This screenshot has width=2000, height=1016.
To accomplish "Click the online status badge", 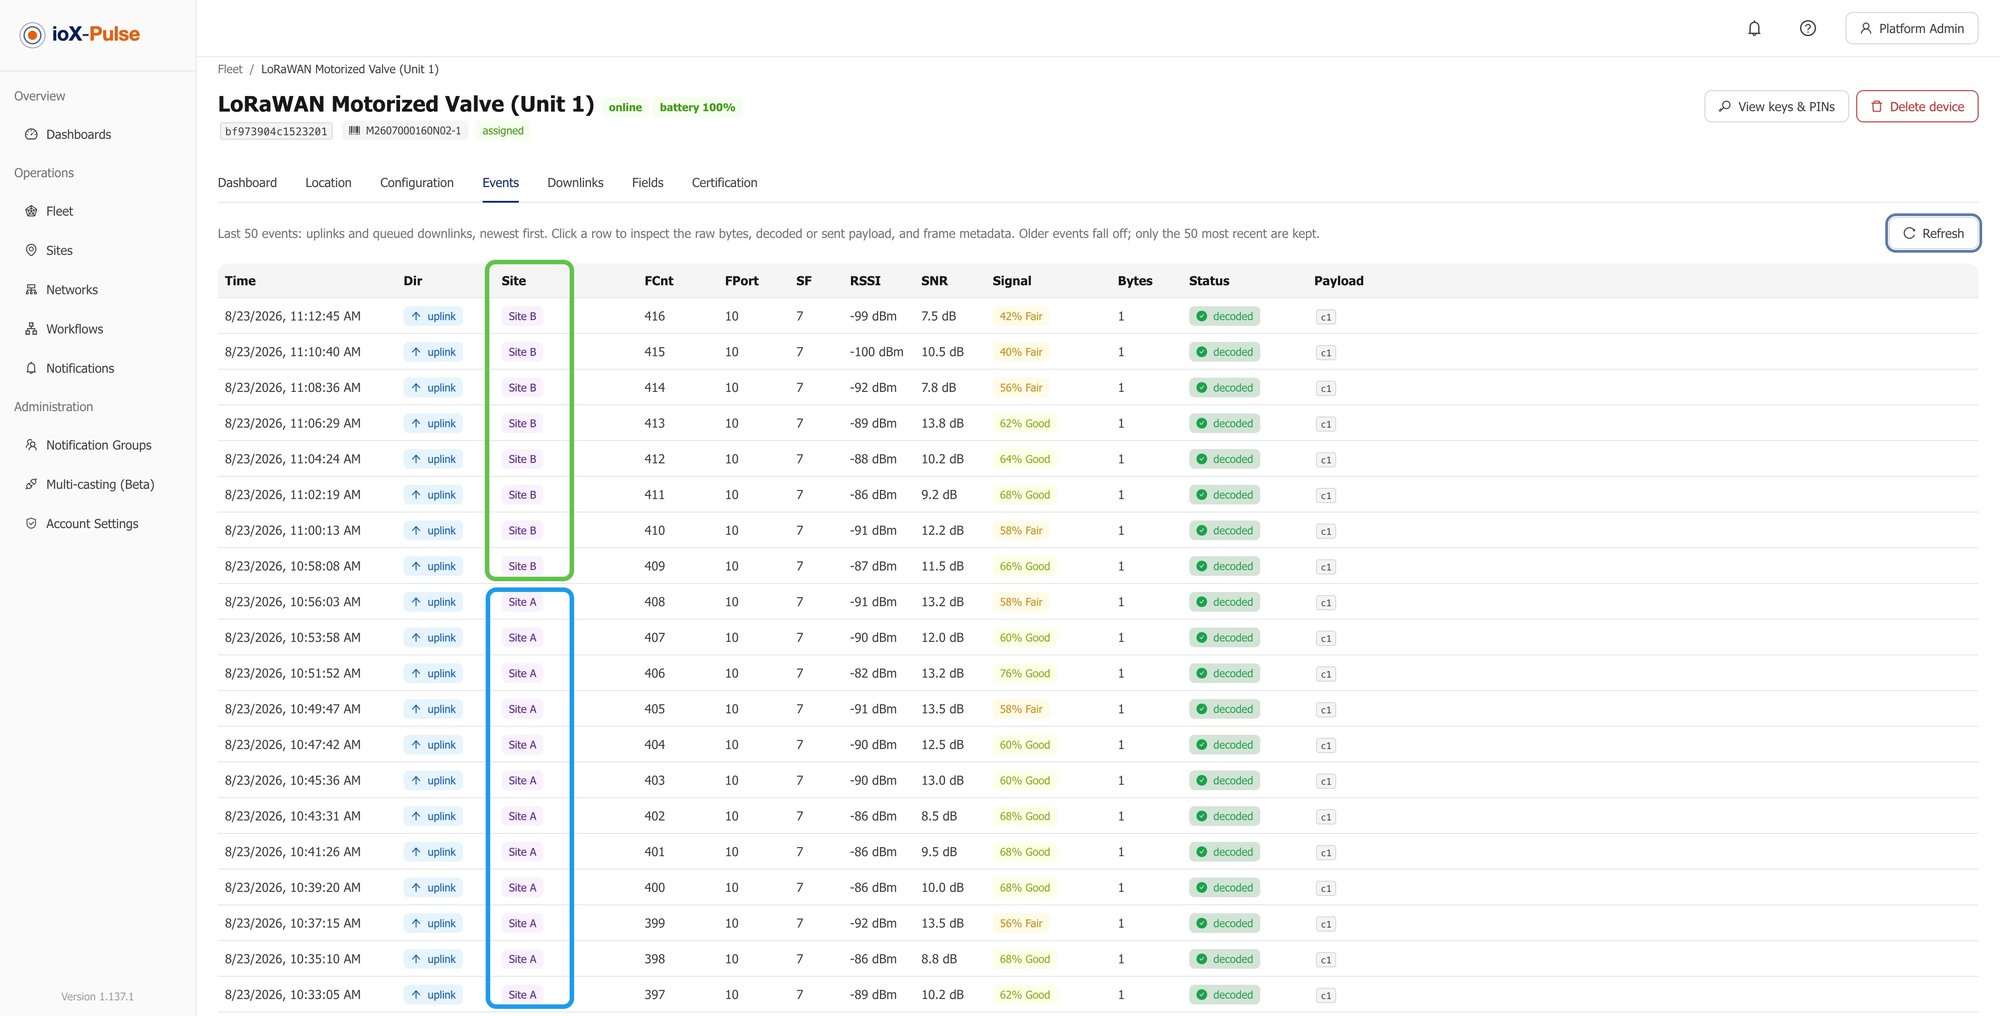I will coord(625,107).
